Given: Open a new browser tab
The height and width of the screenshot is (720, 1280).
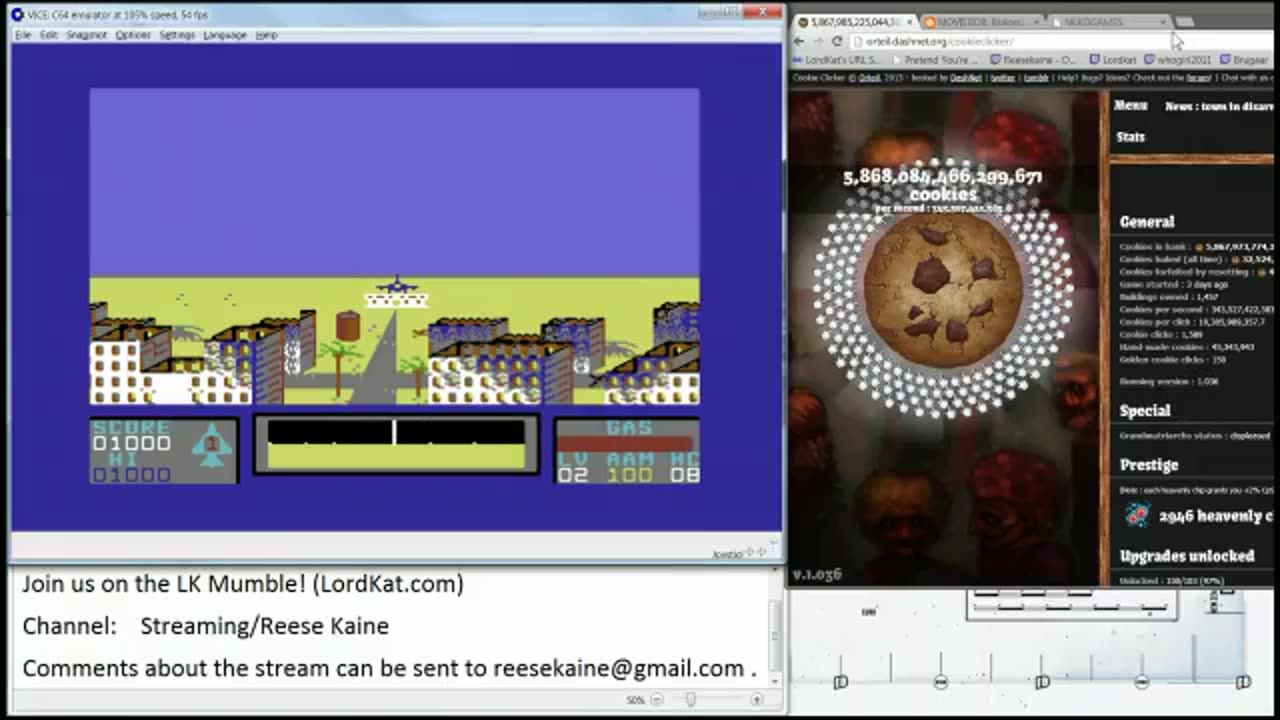Looking at the screenshot, I should (x=1184, y=22).
